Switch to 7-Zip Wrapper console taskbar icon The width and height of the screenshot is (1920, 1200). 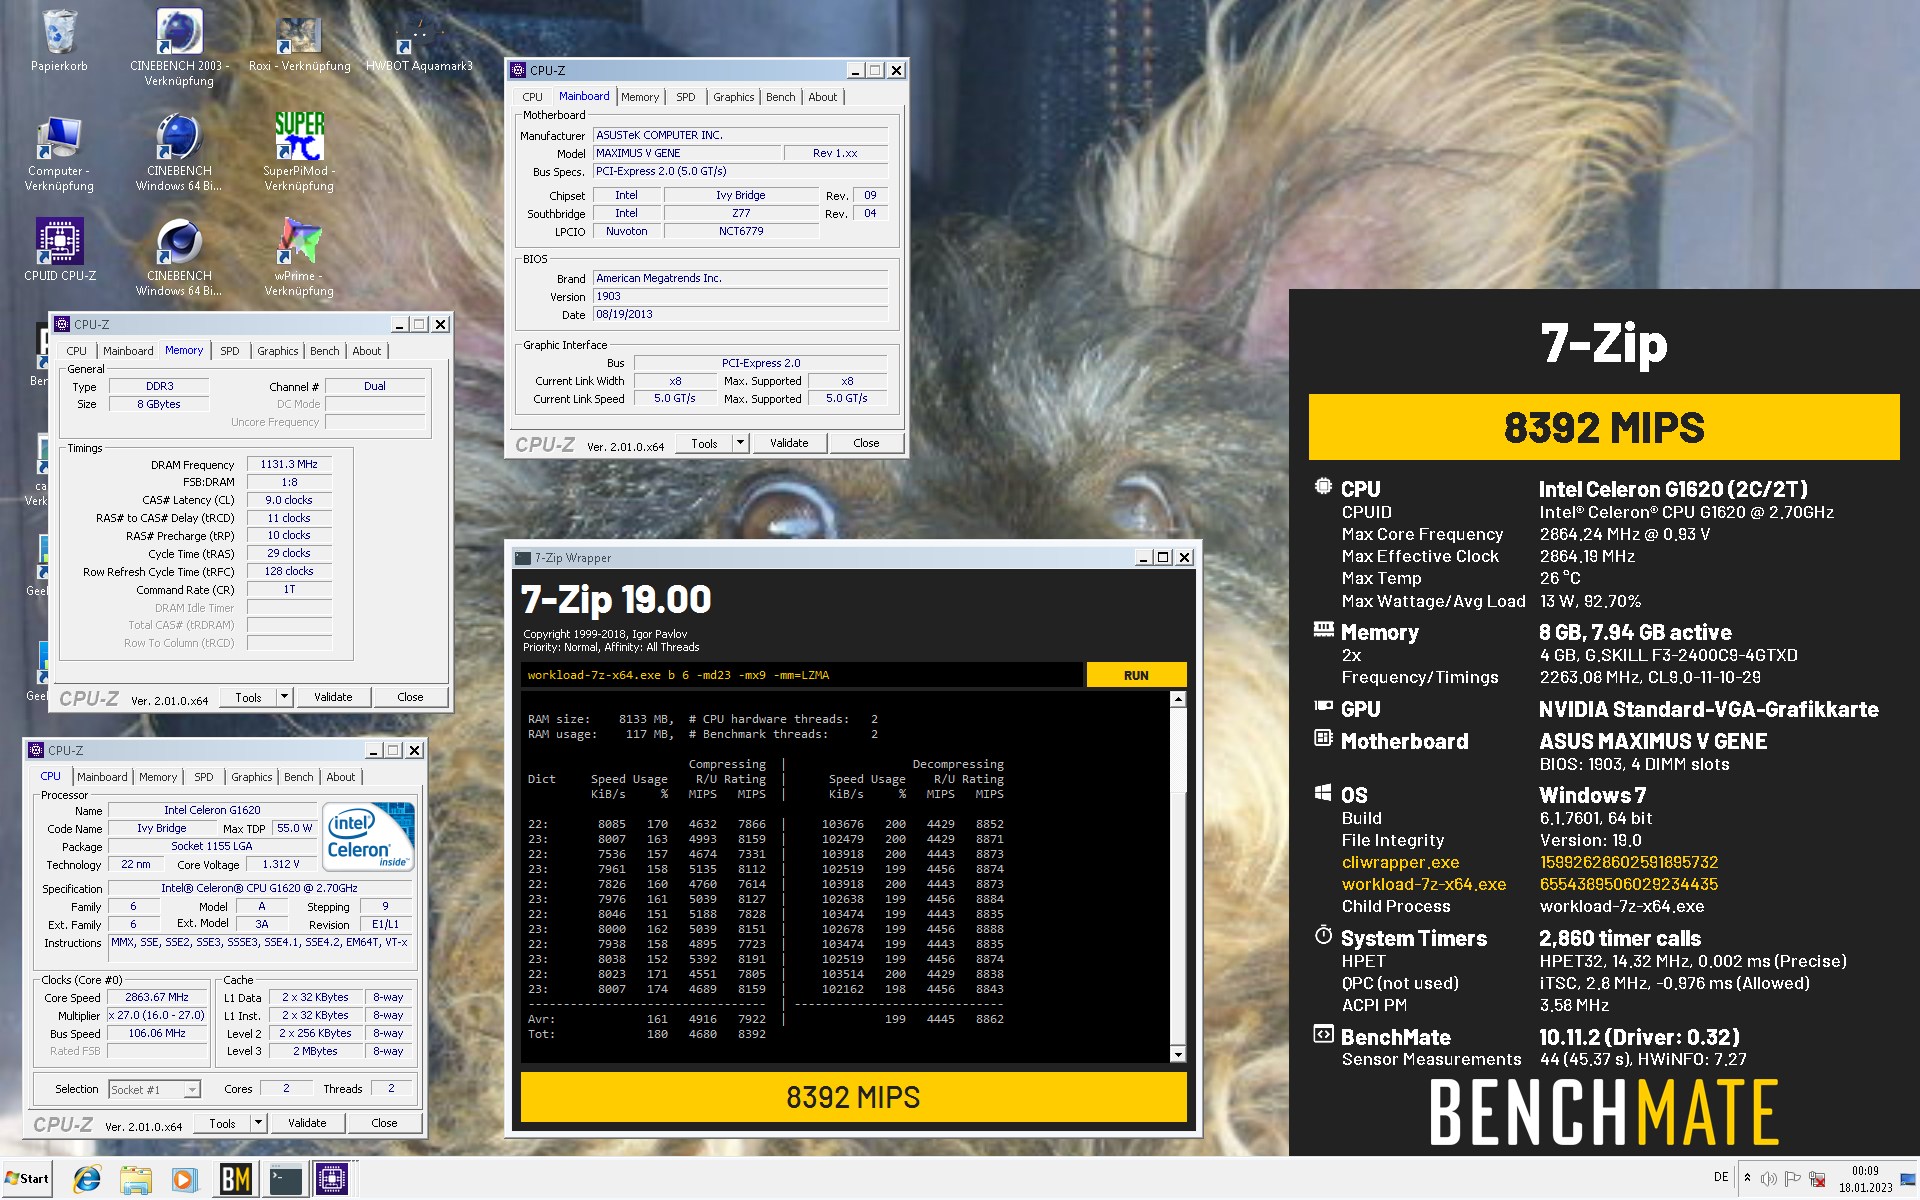[x=285, y=1180]
